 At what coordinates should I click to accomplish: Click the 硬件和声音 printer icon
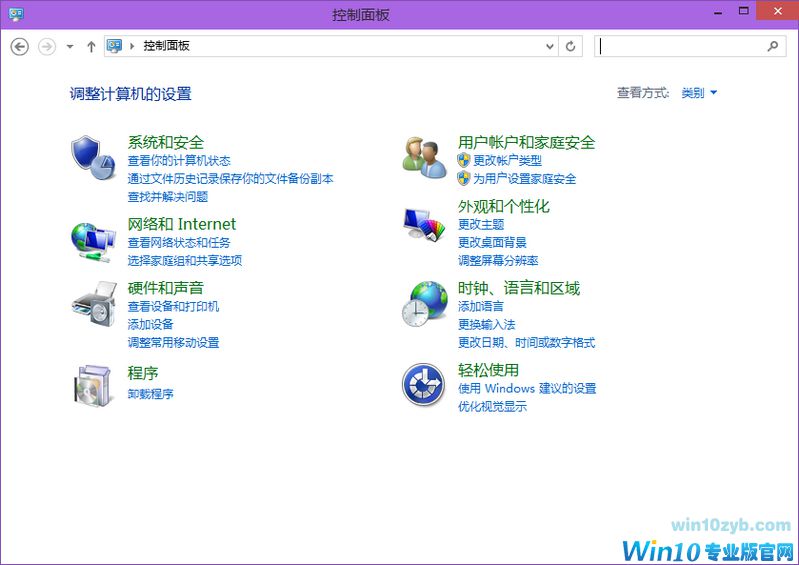coord(93,303)
